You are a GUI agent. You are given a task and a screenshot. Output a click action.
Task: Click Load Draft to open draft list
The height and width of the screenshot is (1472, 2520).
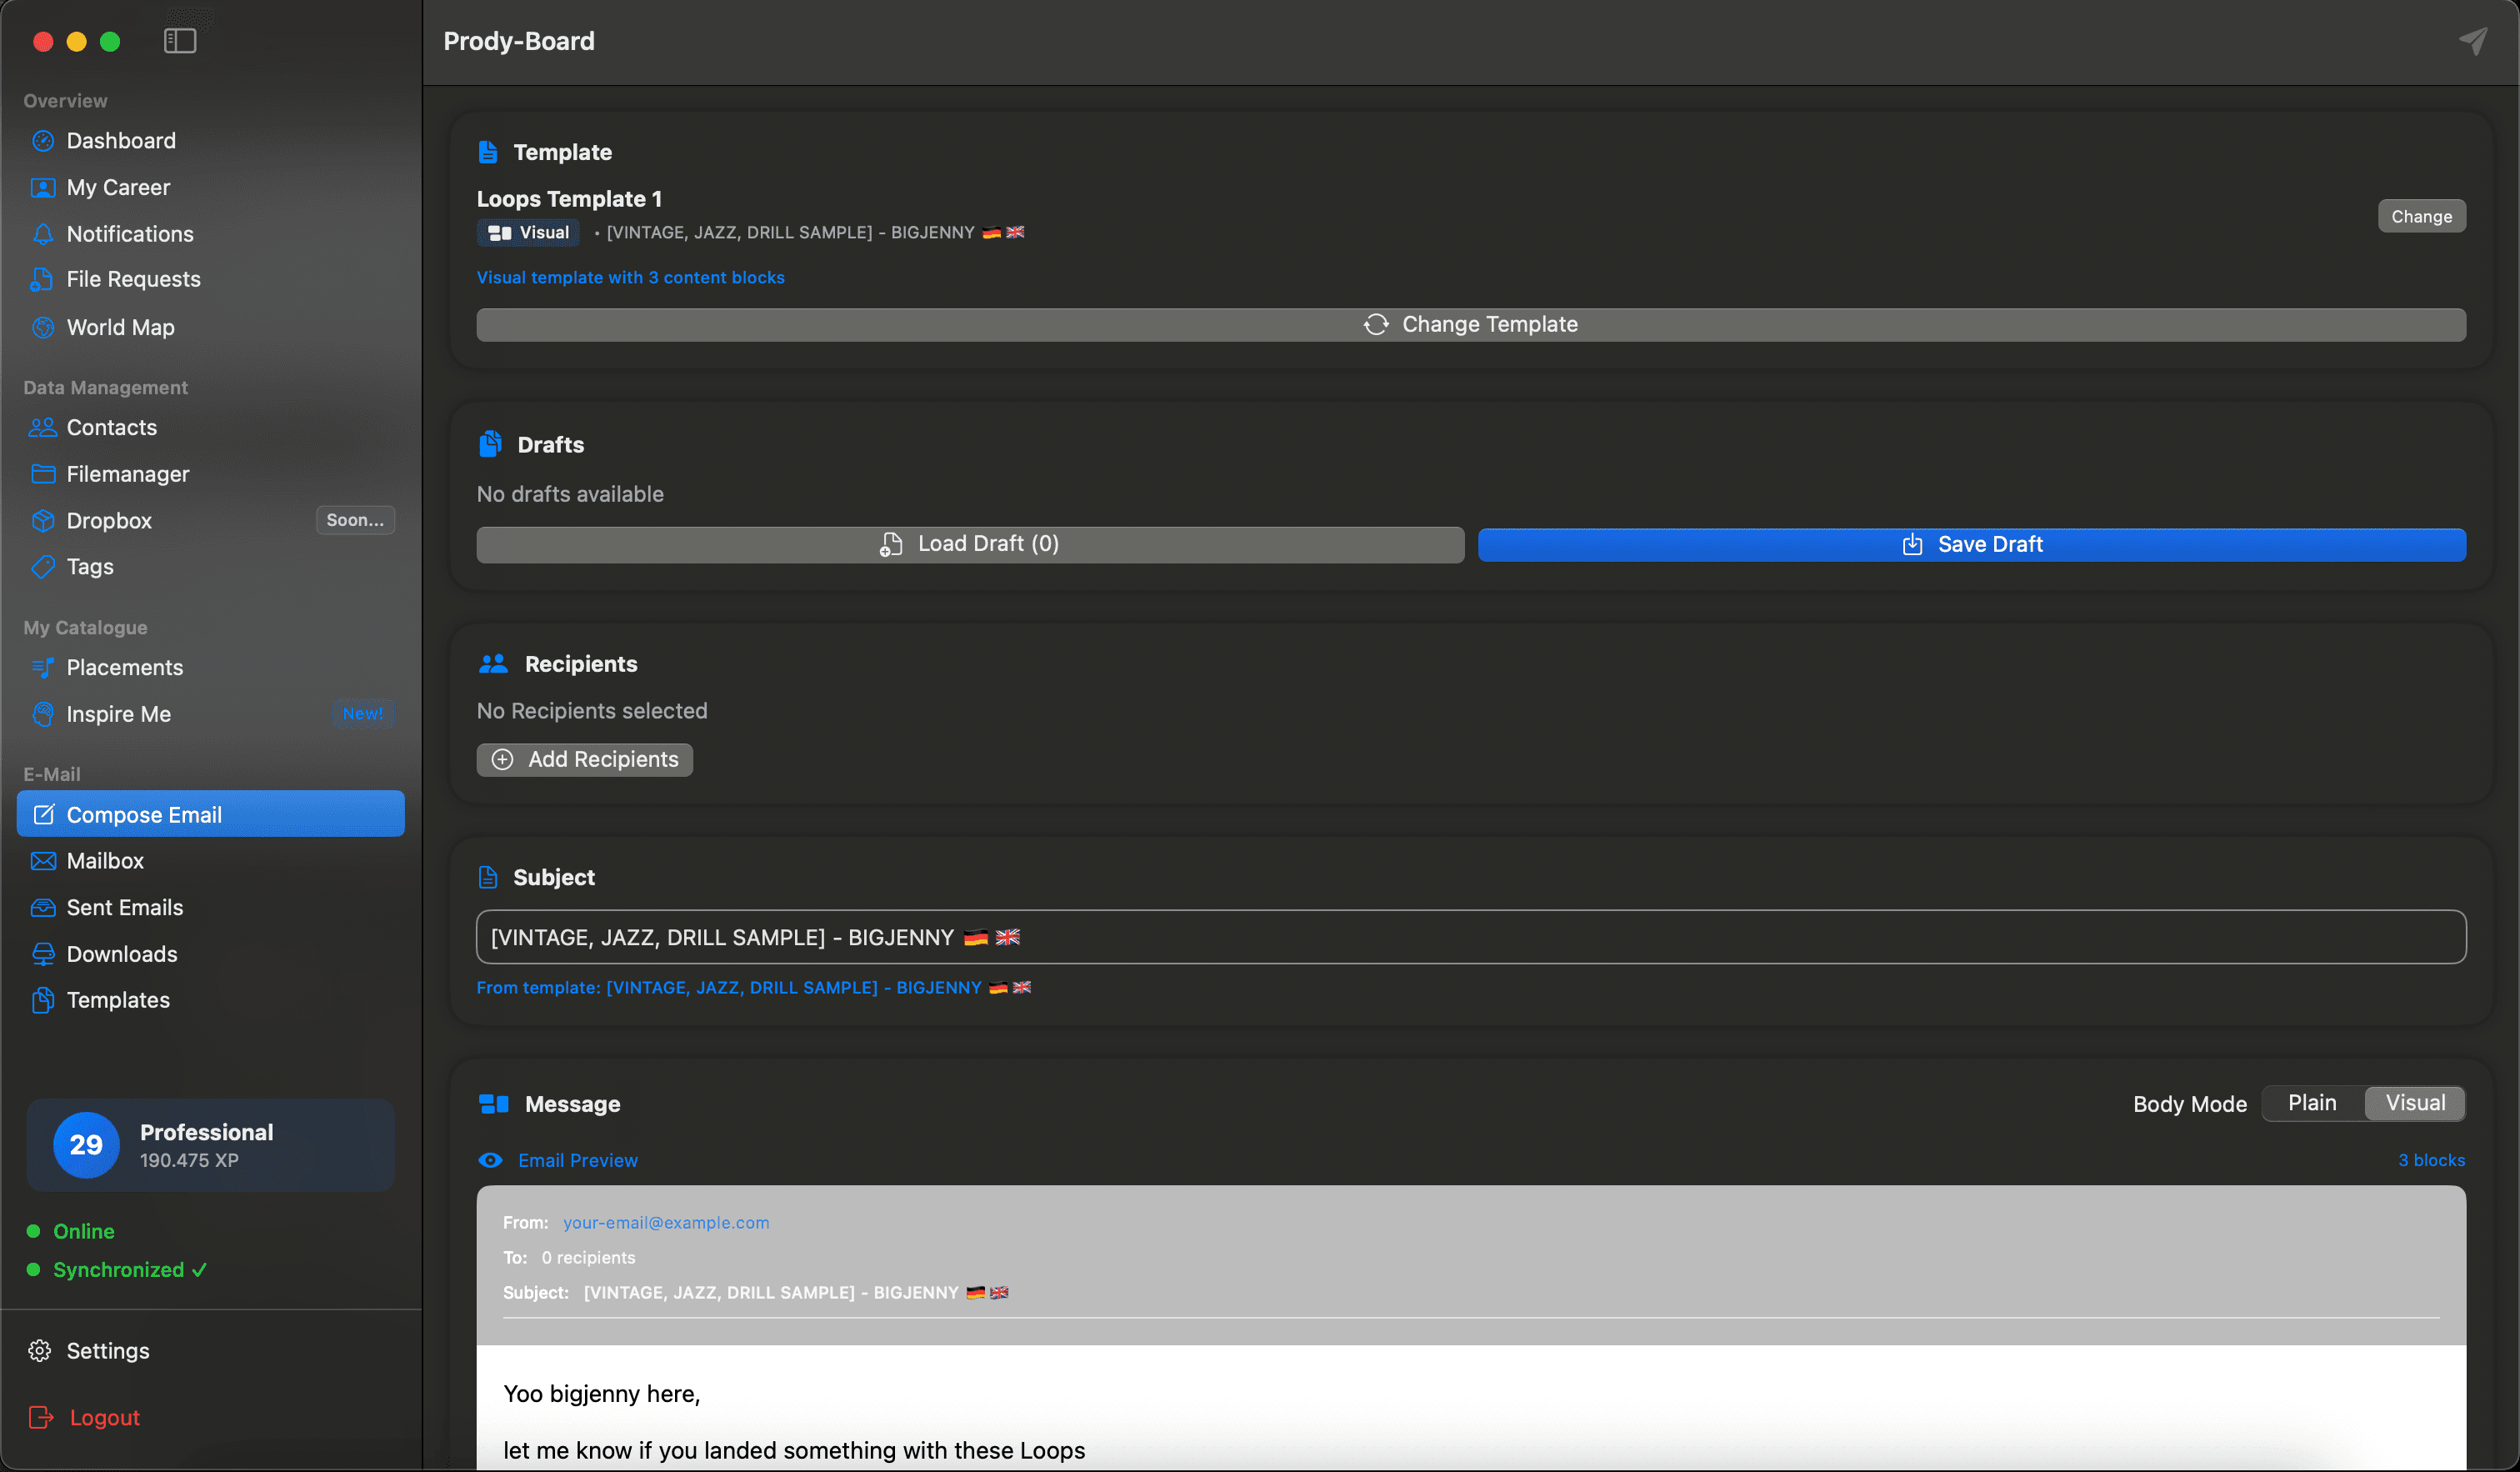click(968, 544)
